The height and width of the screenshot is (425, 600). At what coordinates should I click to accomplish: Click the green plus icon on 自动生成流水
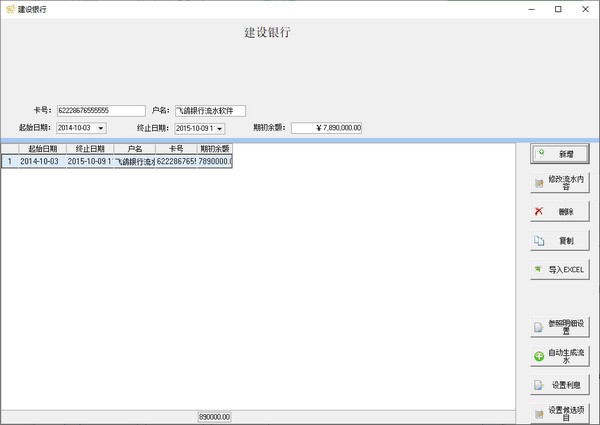(539, 357)
